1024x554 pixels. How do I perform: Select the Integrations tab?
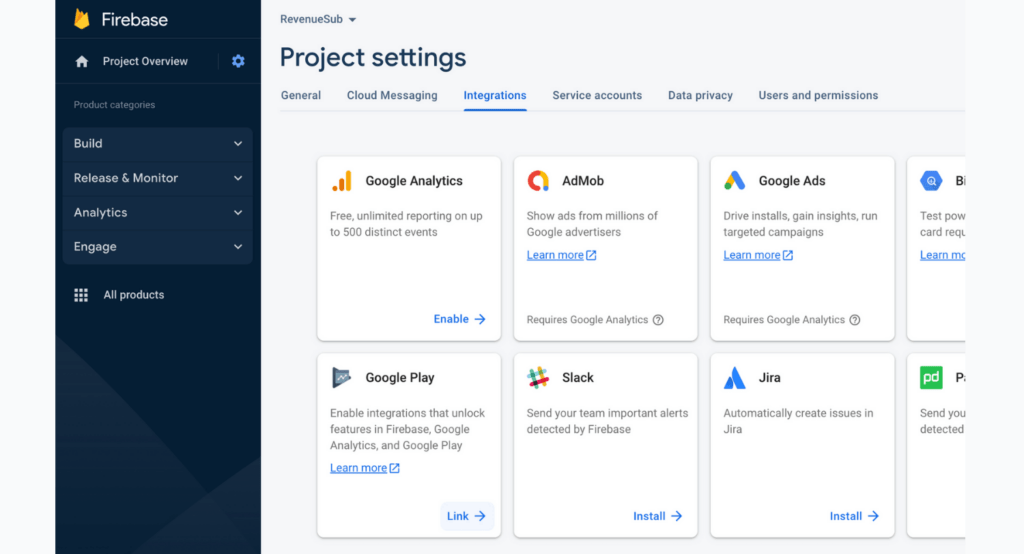pos(495,95)
